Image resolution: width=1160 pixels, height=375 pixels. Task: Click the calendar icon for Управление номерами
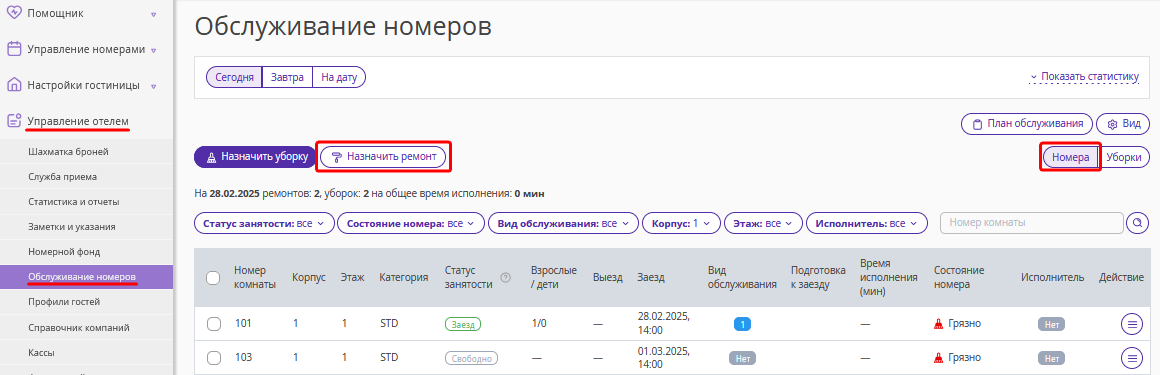click(x=13, y=49)
